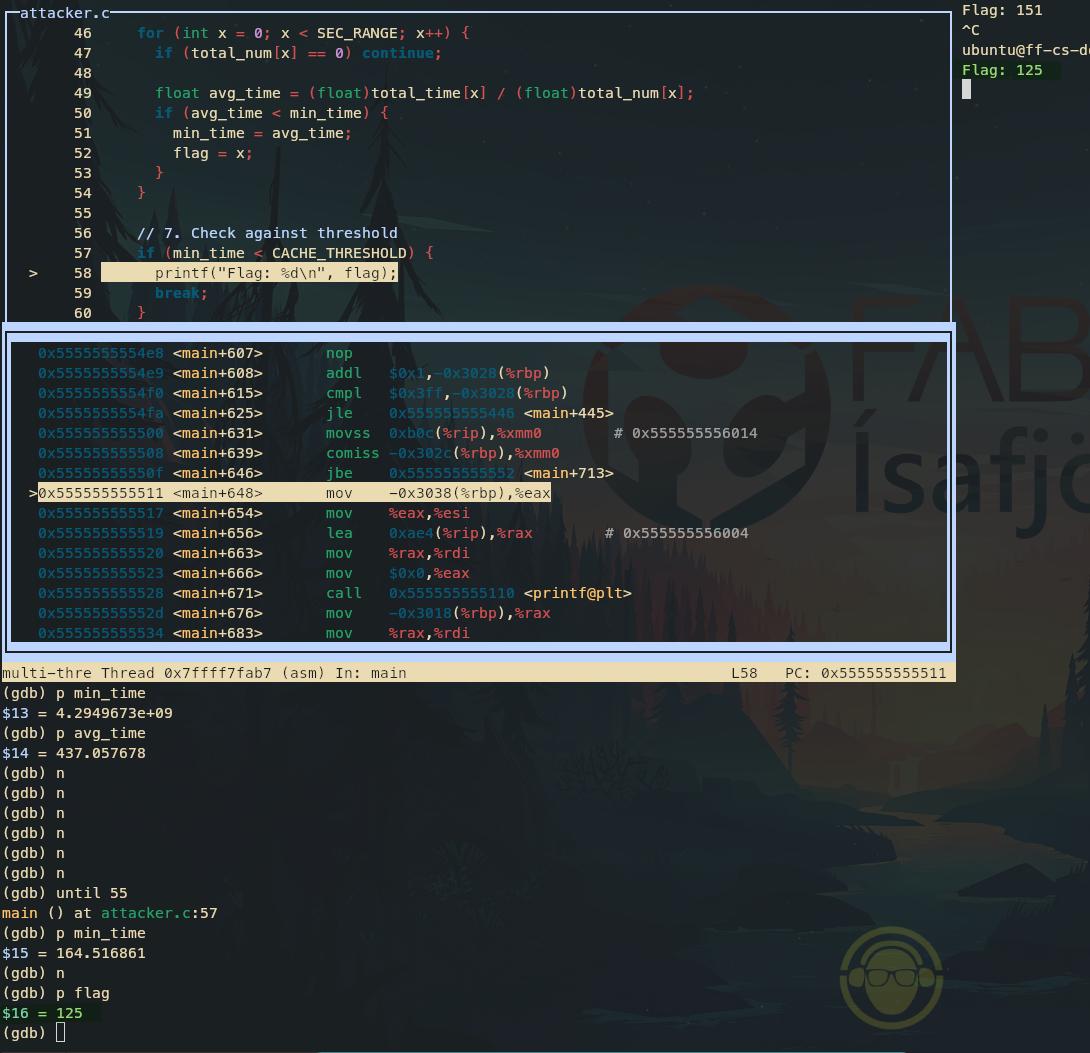1090x1053 pixels.
Task: Select the 'main () at attacker.c:57' output line
Action: pyautogui.click(x=110, y=913)
